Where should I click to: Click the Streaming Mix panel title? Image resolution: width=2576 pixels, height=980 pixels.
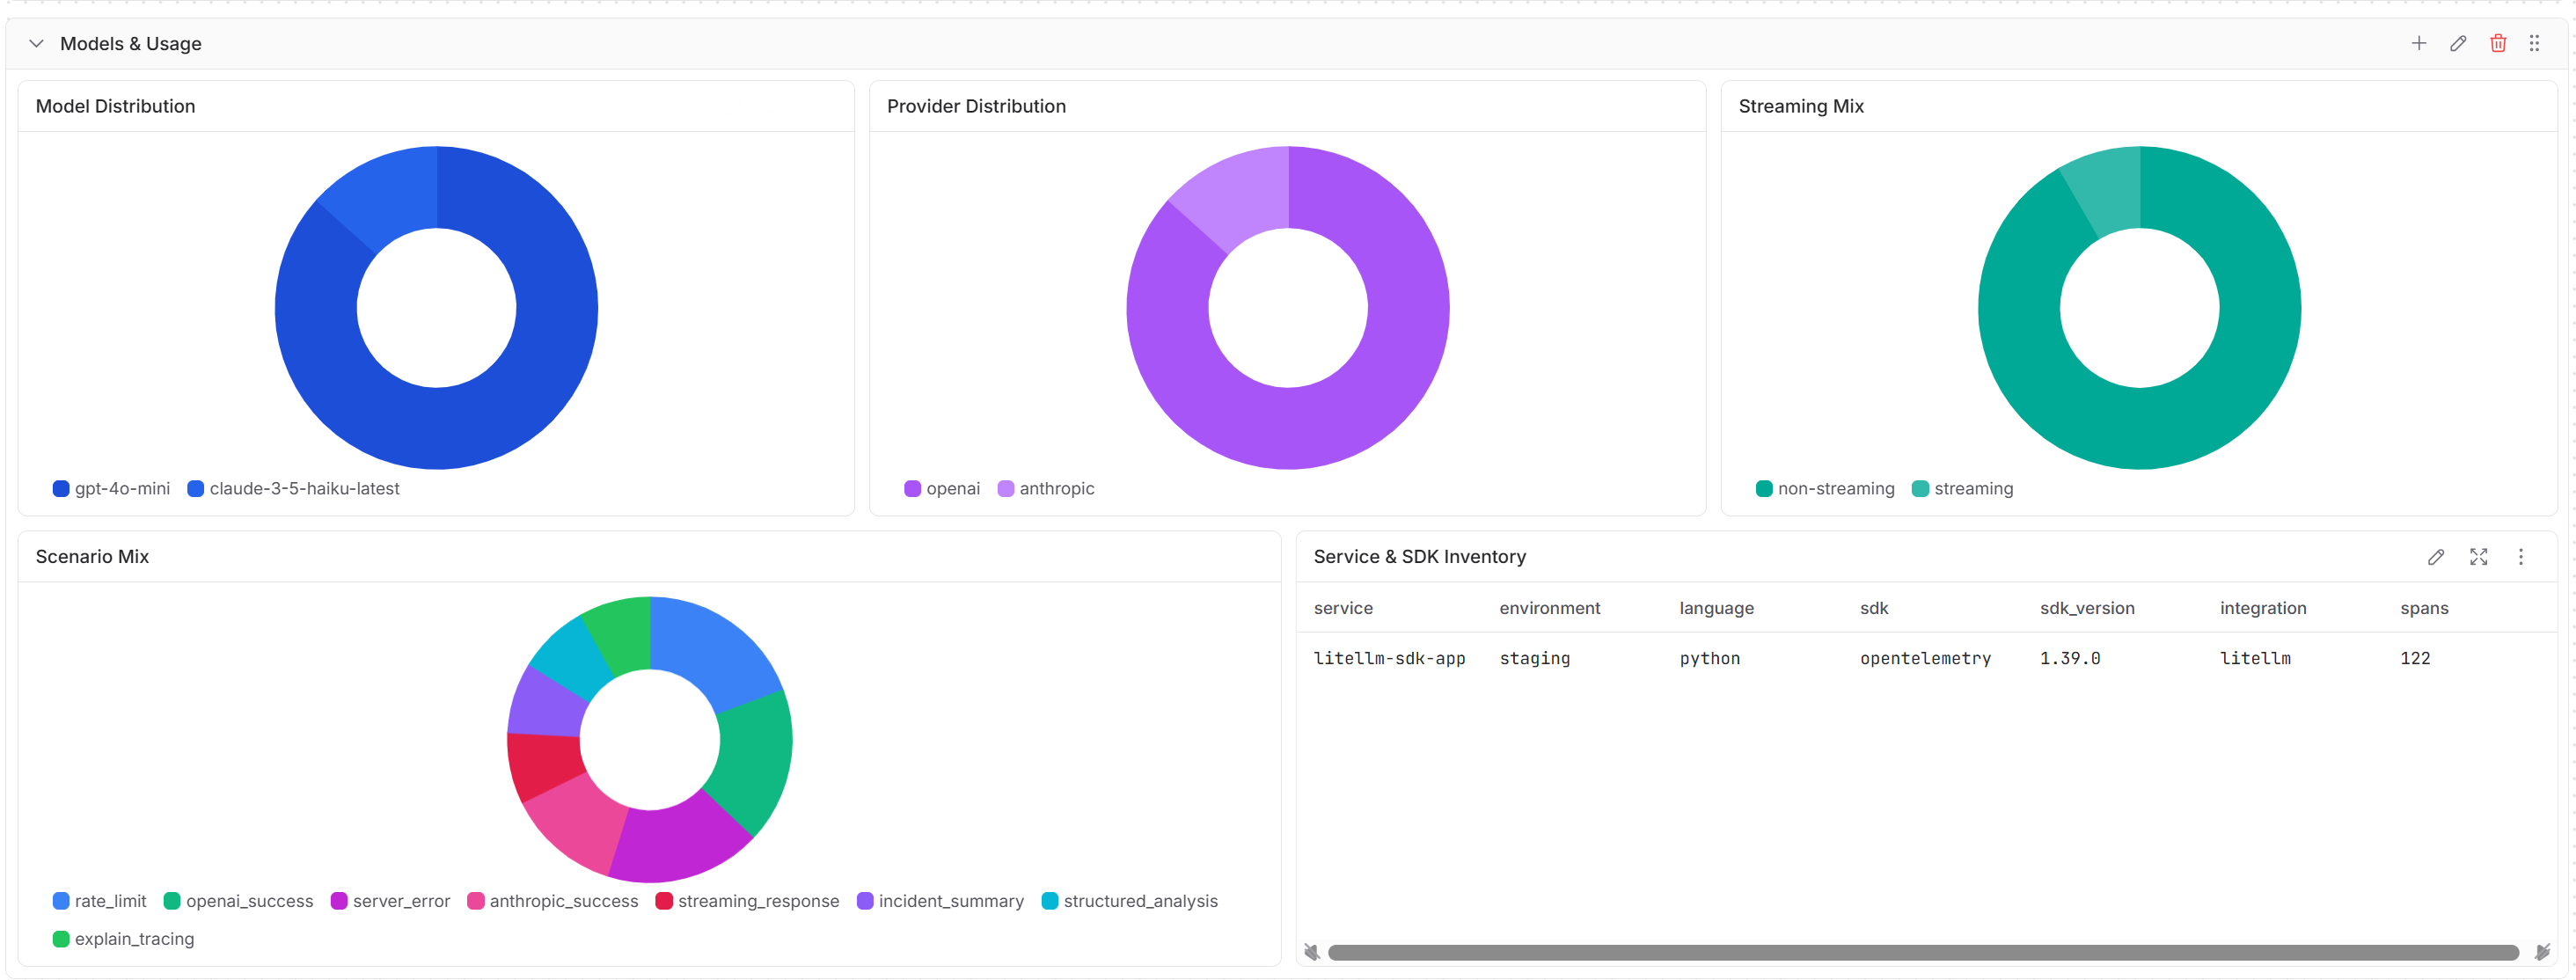[1801, 106]
